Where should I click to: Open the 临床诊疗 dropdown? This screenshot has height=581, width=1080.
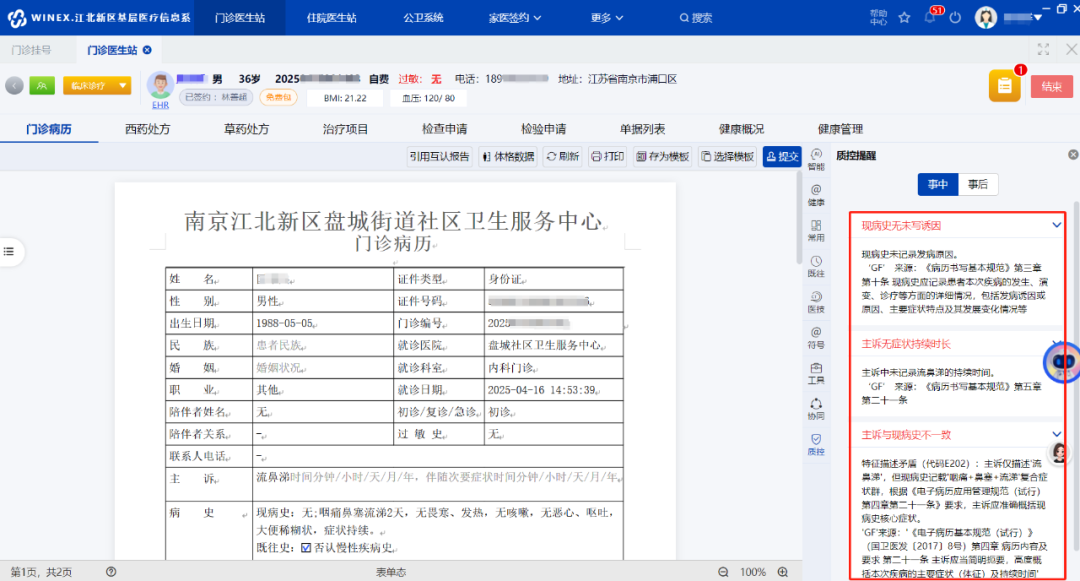point(97,85)
